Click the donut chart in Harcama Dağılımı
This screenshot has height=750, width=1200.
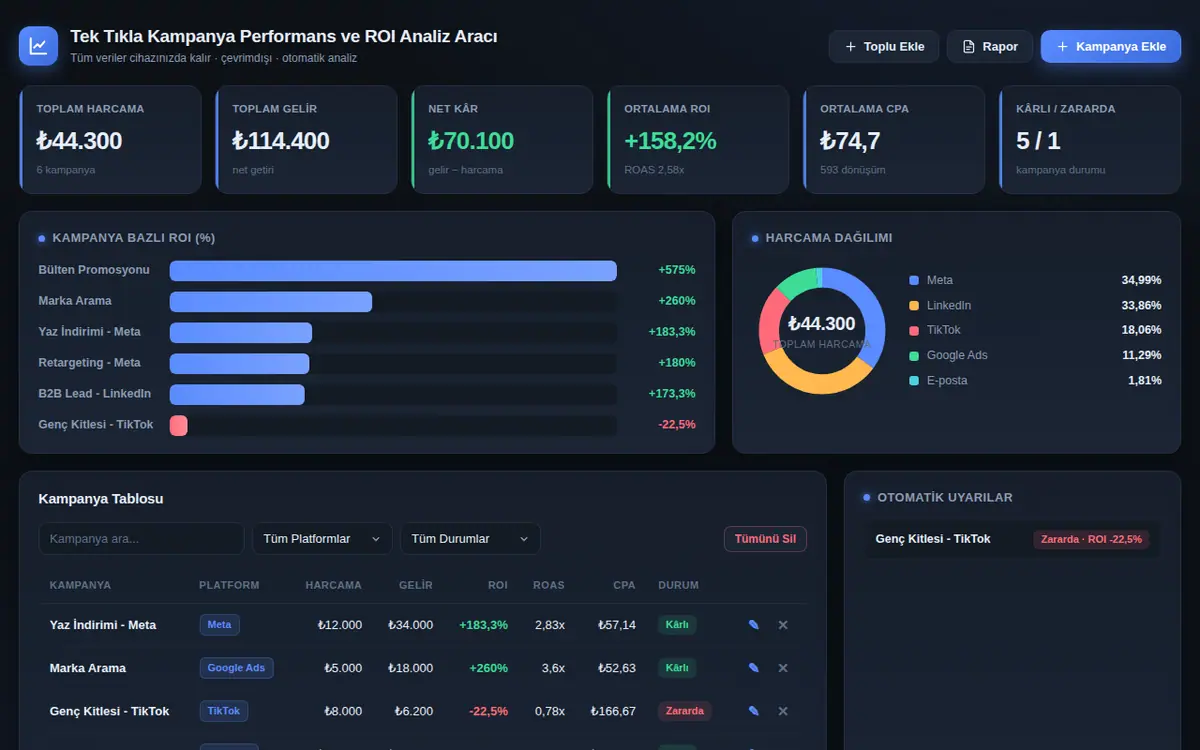[x=822, y=331]
